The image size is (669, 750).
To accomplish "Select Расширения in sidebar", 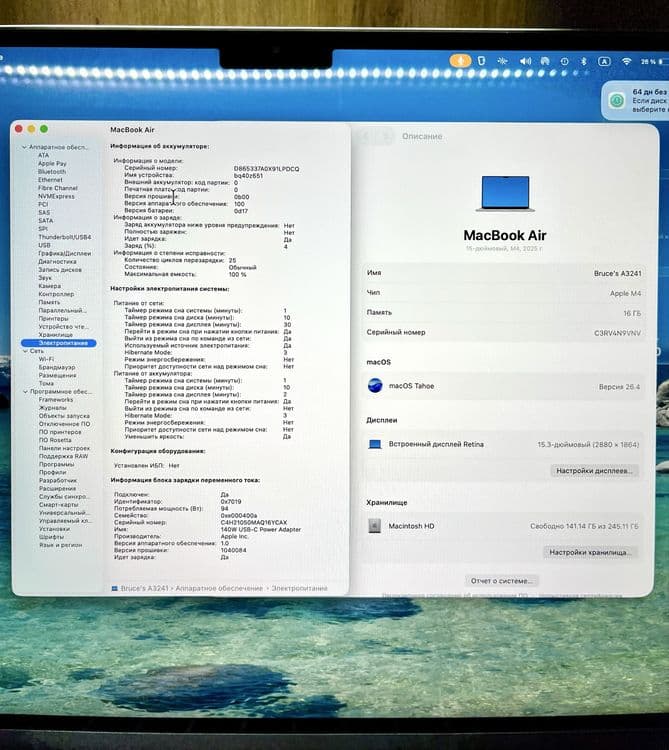I will click(57, 488).
